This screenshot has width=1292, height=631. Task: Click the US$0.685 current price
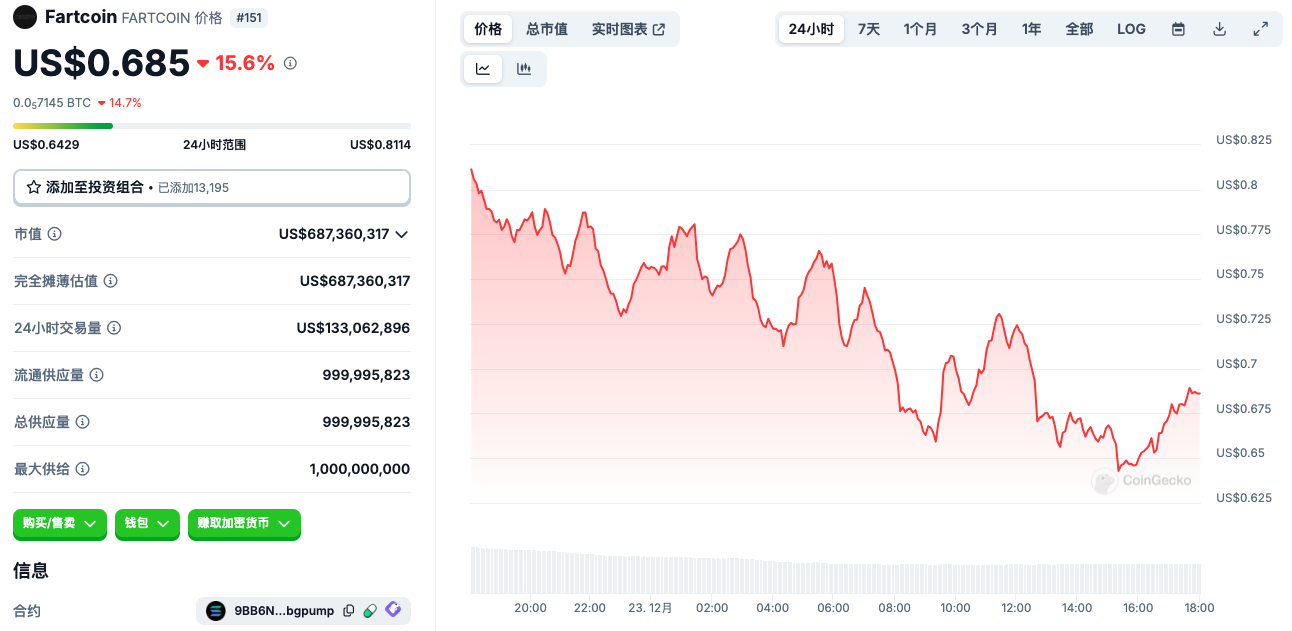click(x=101, y=63)
